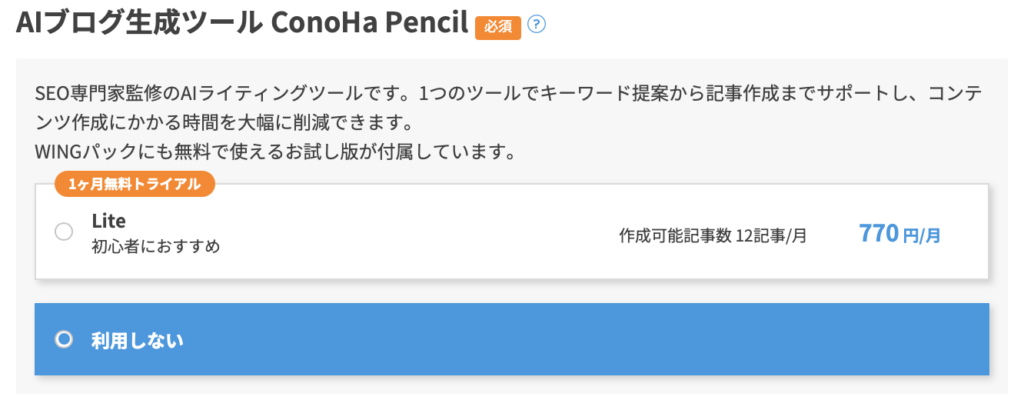Click the 770 price figure
Viewport: 1024px width, 400px height.
click(879, 234)
